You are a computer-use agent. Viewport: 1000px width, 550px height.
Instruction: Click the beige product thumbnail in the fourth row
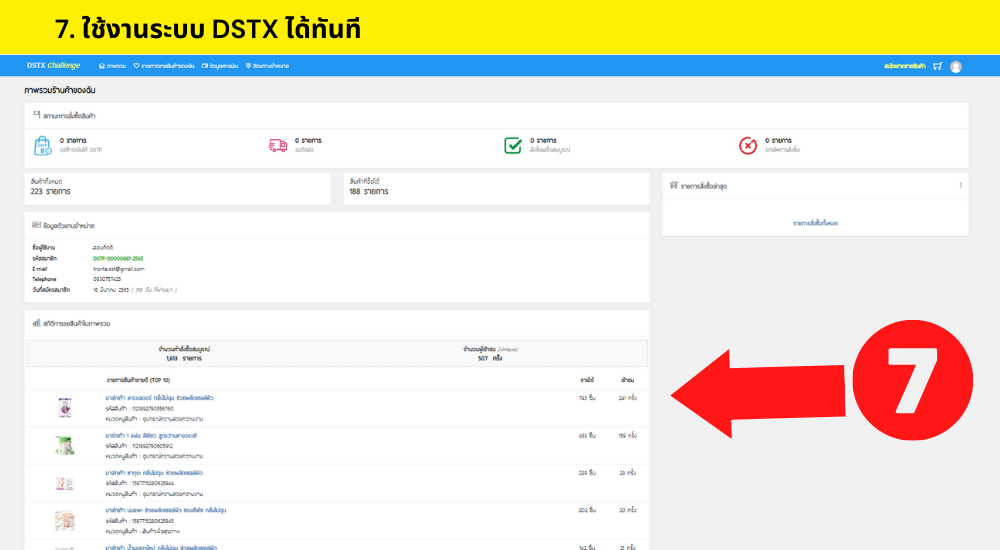click(x=64, y=520)
